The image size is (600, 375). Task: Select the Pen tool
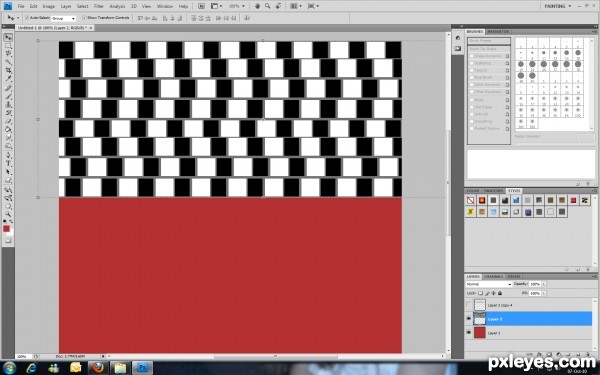tap(8, 155)
